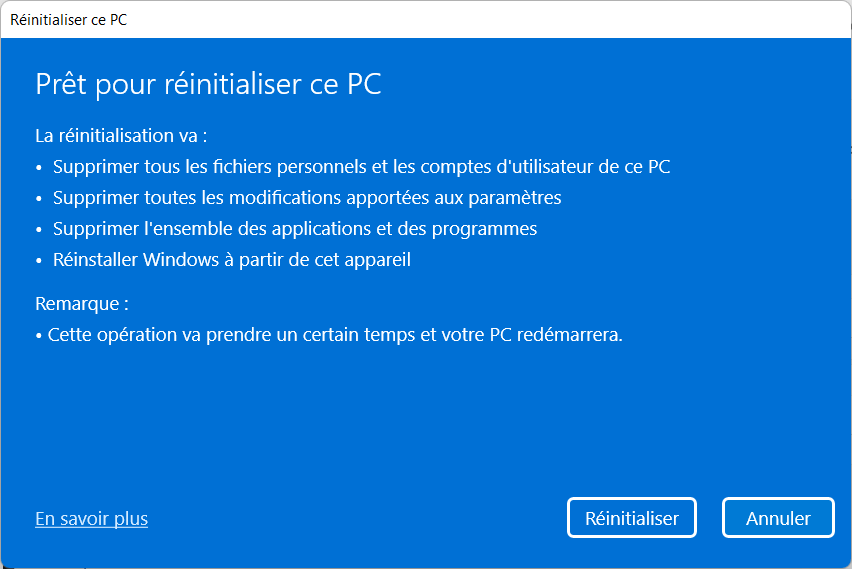The image size is (852, 569).
Task: Click bullet dot before Supprimer tous les fichiers
Action: [x=39, y=168]
